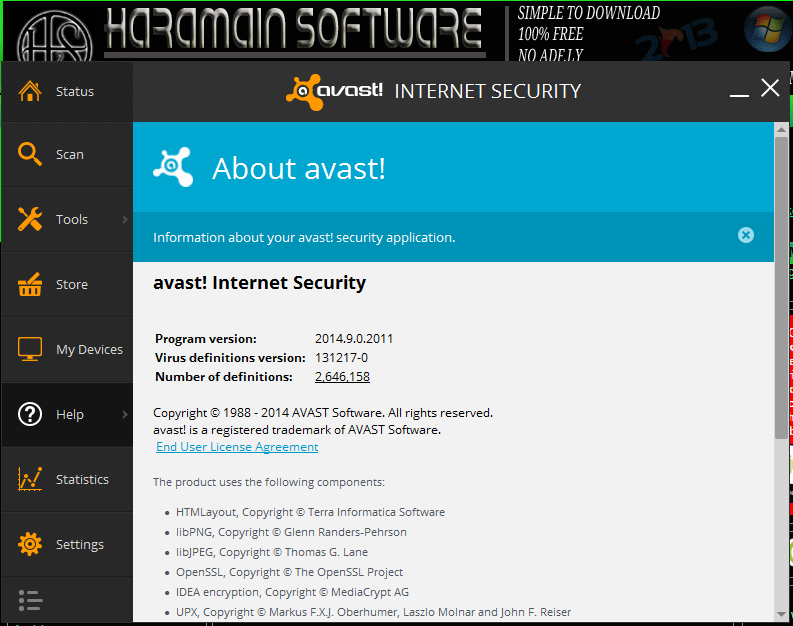The height and width of the screenshot is (626, 793).
Task: Click the OpenSSL copyright entry
Action: pyautogui.click(x=289, y=572)
